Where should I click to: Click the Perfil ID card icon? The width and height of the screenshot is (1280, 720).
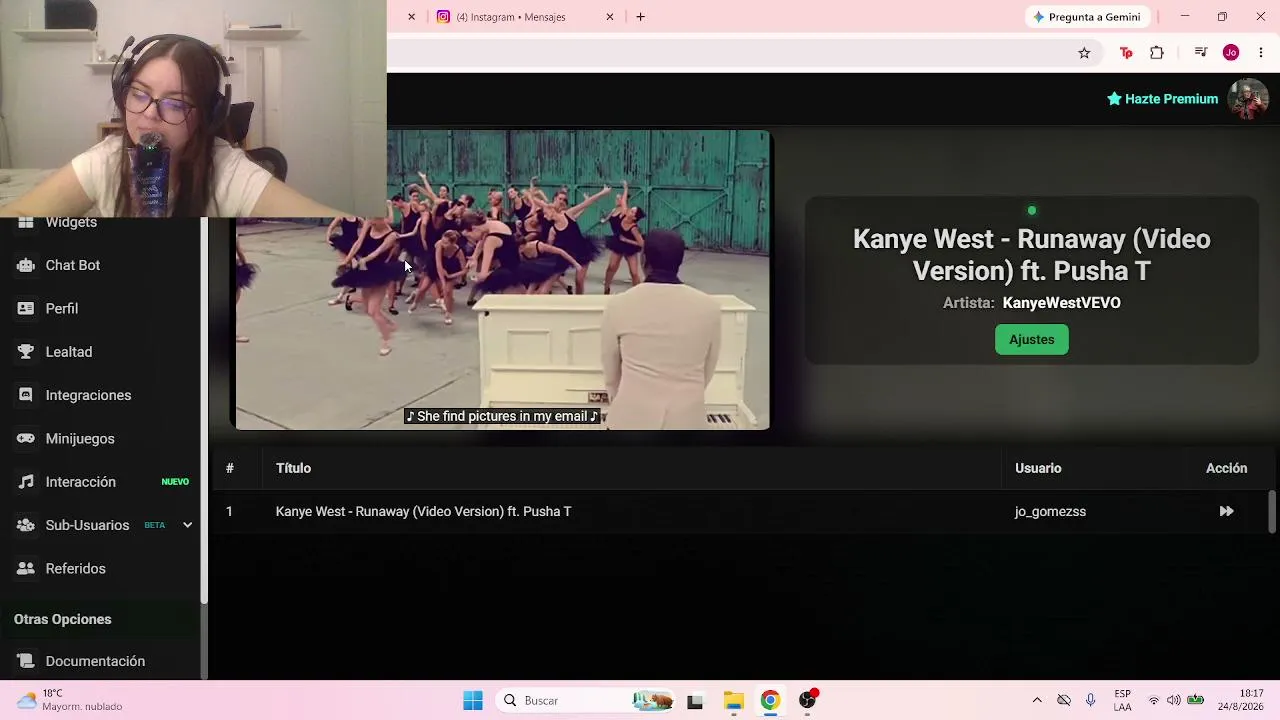pos(26,308)
